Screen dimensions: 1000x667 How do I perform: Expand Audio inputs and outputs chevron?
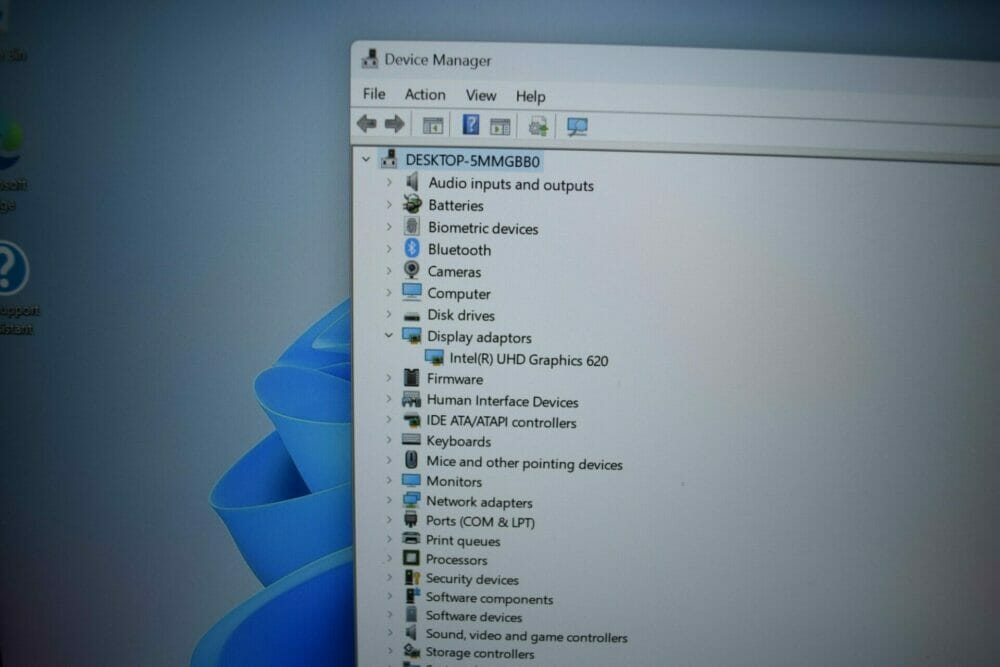pos(388,182)
